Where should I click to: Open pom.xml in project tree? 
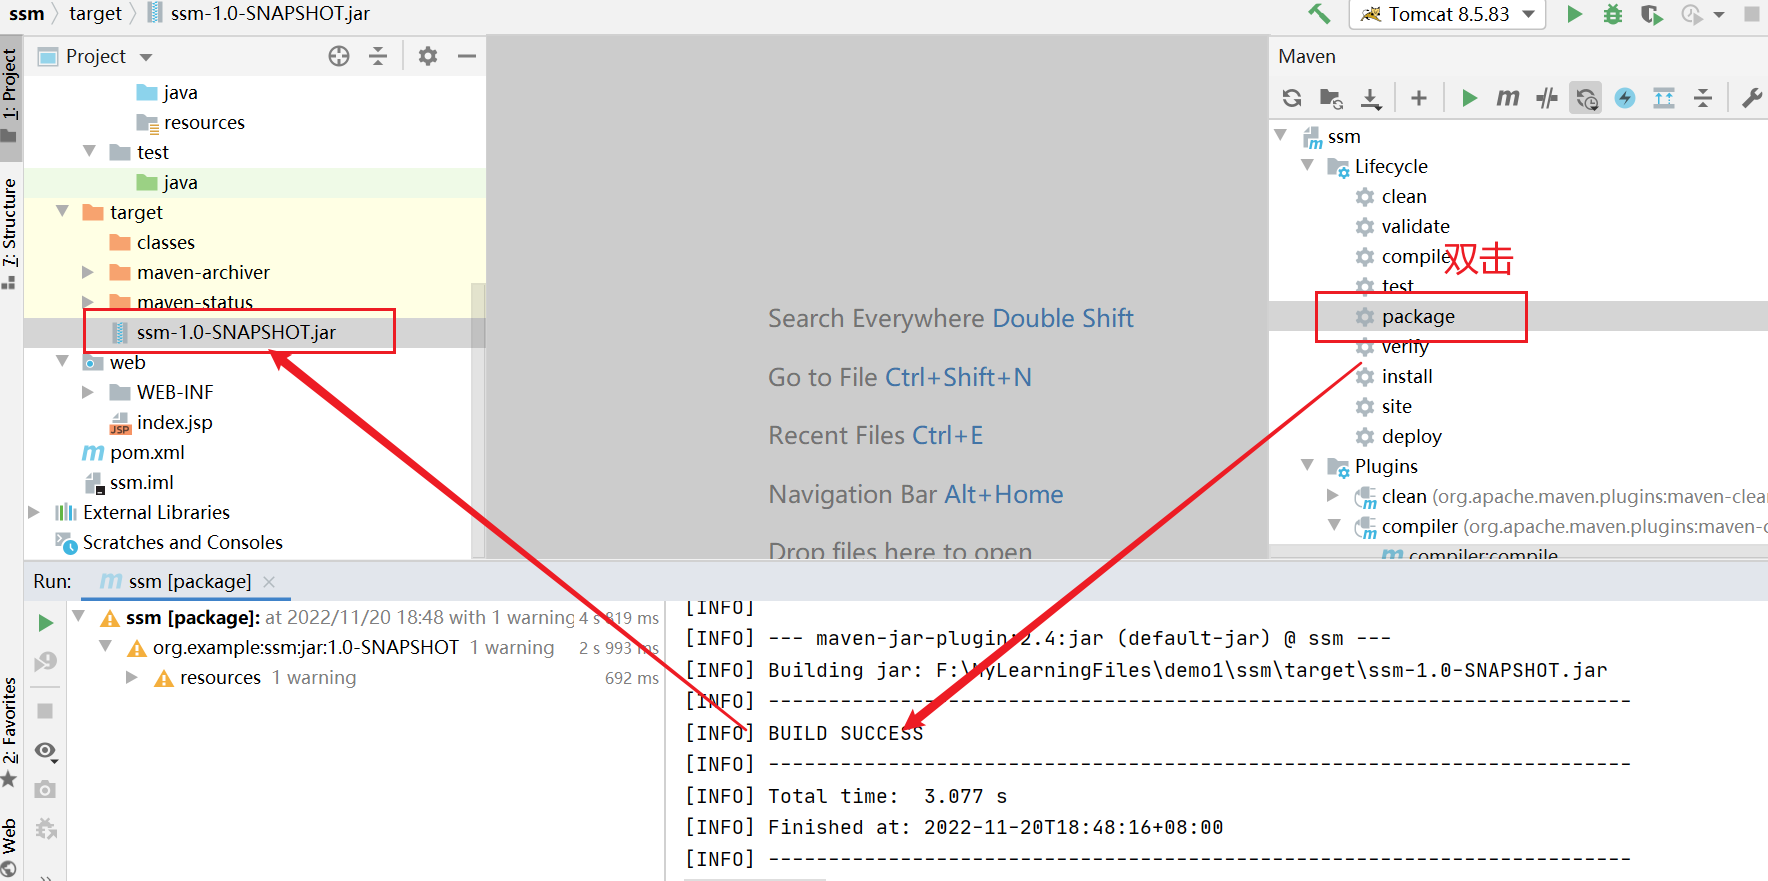point(147,453)
